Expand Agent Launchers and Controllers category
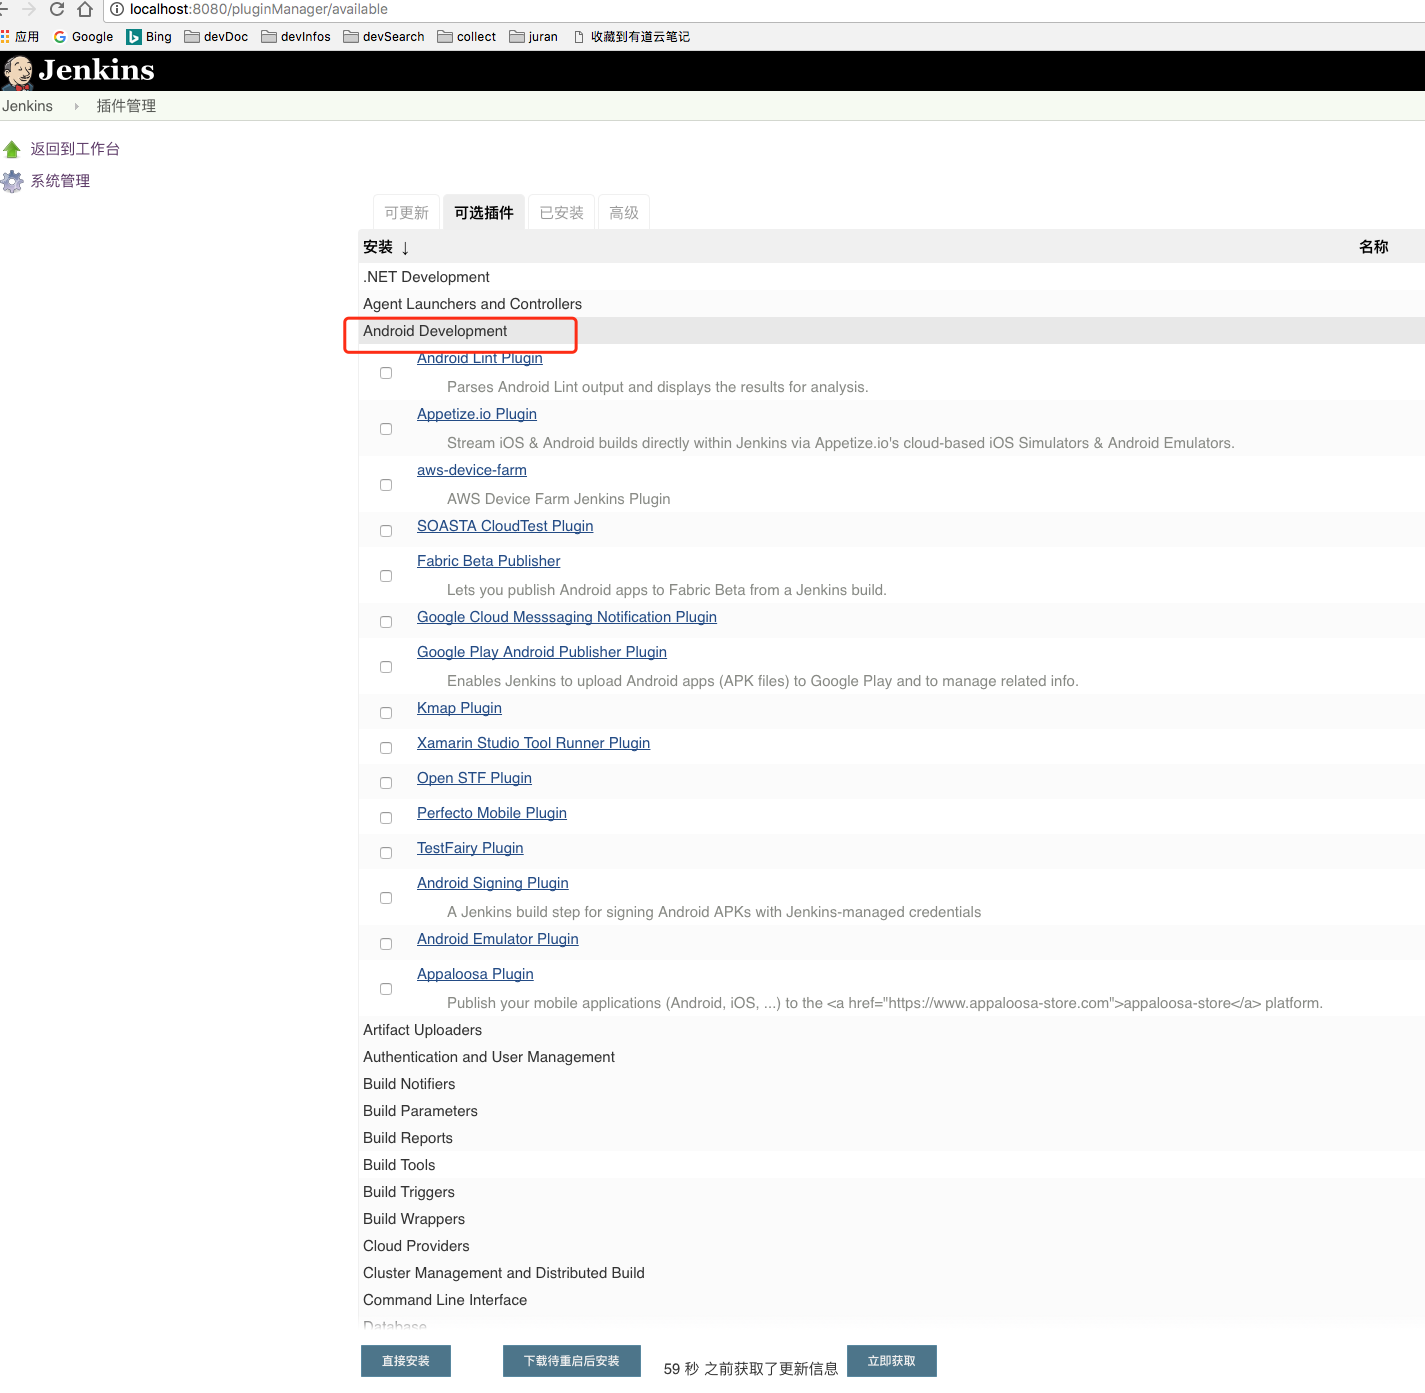Viewport: 1425px width, 1393px height. pos(472,304)
